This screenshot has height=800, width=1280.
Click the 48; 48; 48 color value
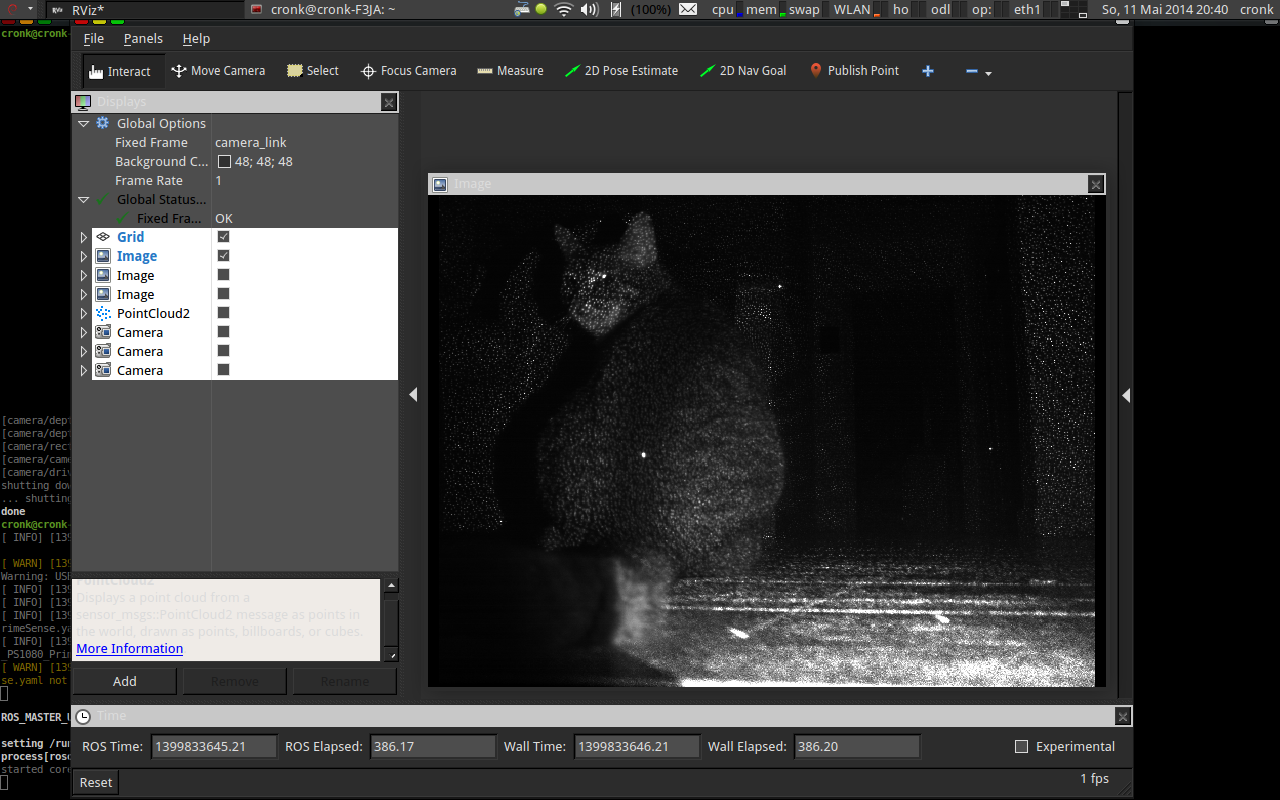point(264,161)
